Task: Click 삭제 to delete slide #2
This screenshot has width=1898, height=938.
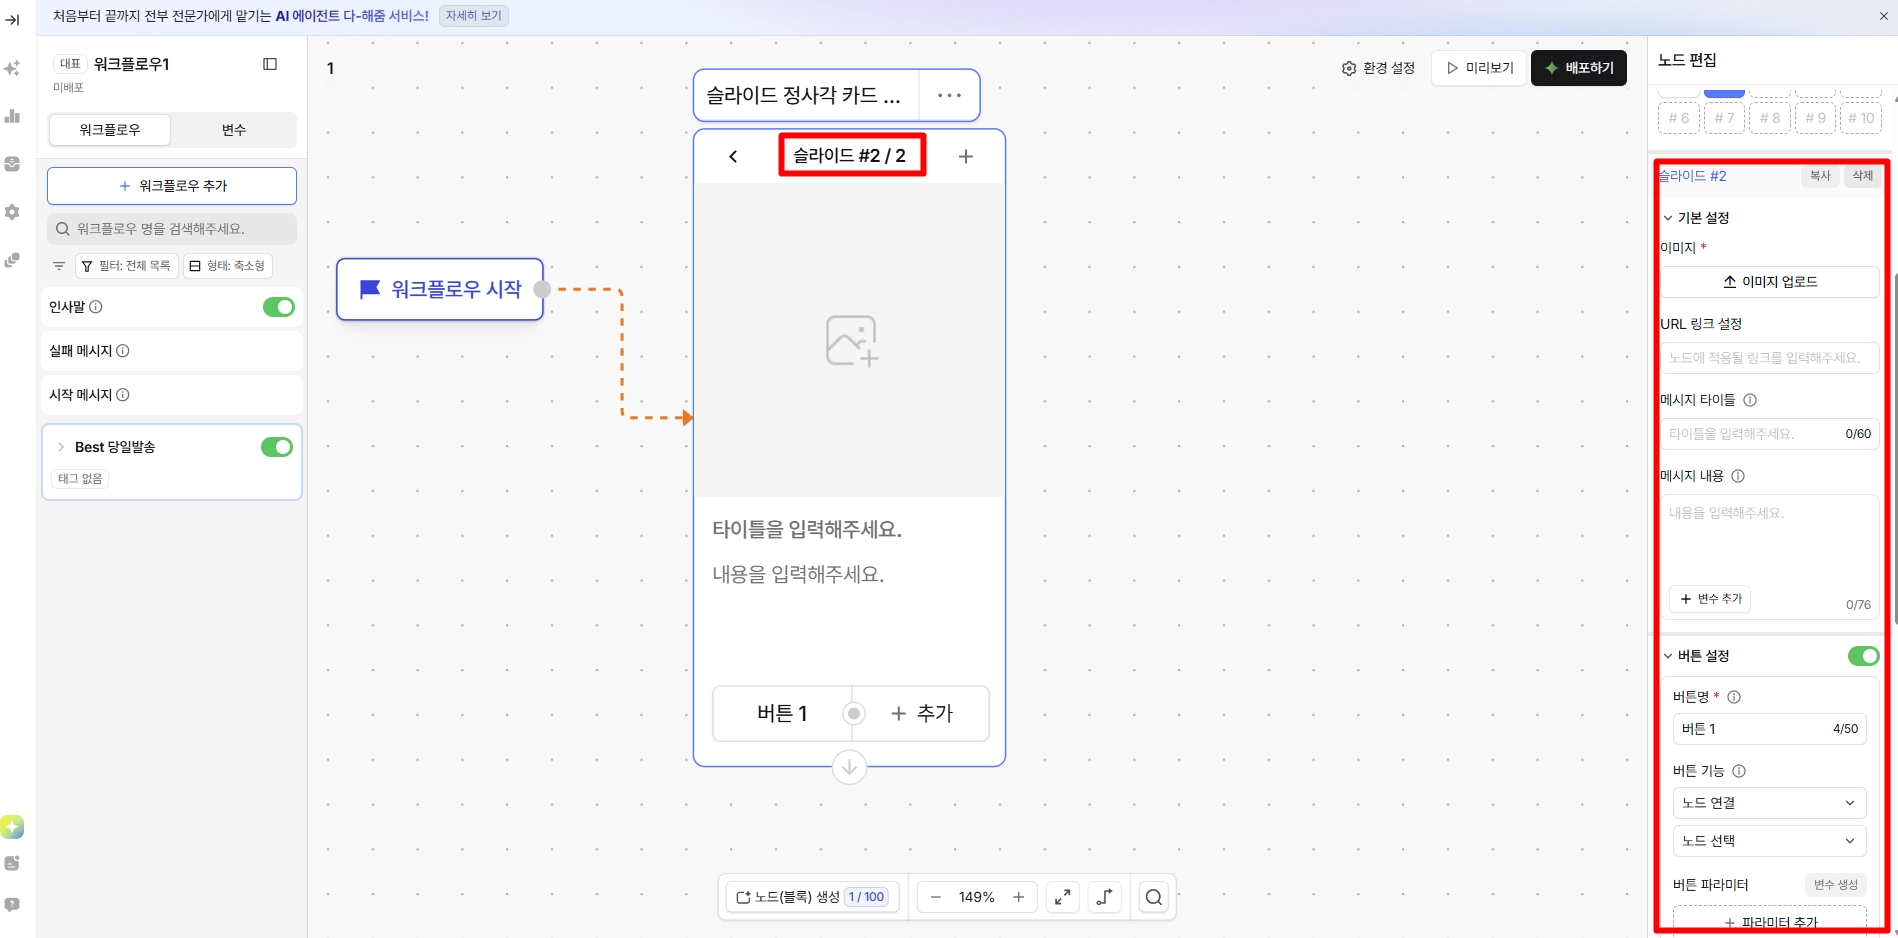Action: pos(1863,176)
